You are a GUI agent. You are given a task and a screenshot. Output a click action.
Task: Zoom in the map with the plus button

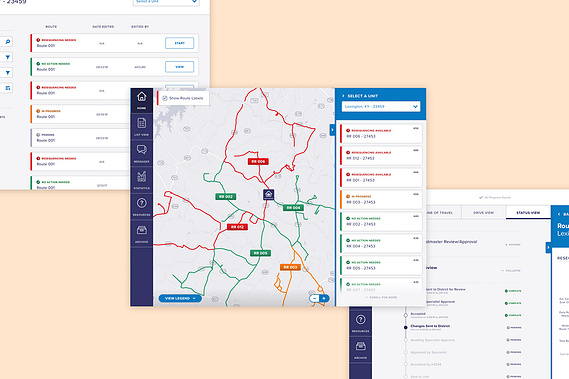coord(324,298)
